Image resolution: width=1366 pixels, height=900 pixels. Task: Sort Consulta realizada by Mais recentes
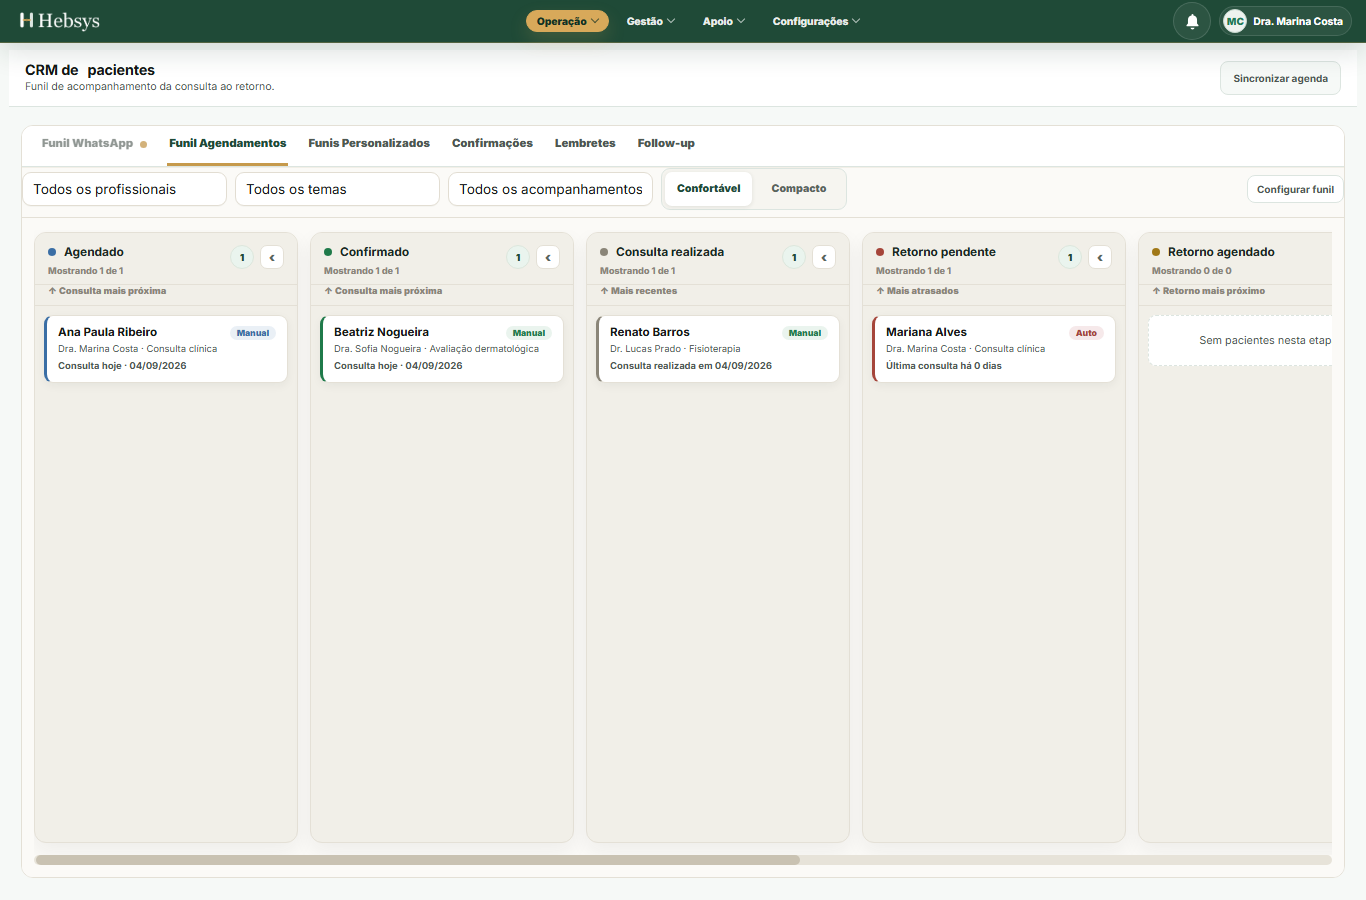tap(639, 291)
